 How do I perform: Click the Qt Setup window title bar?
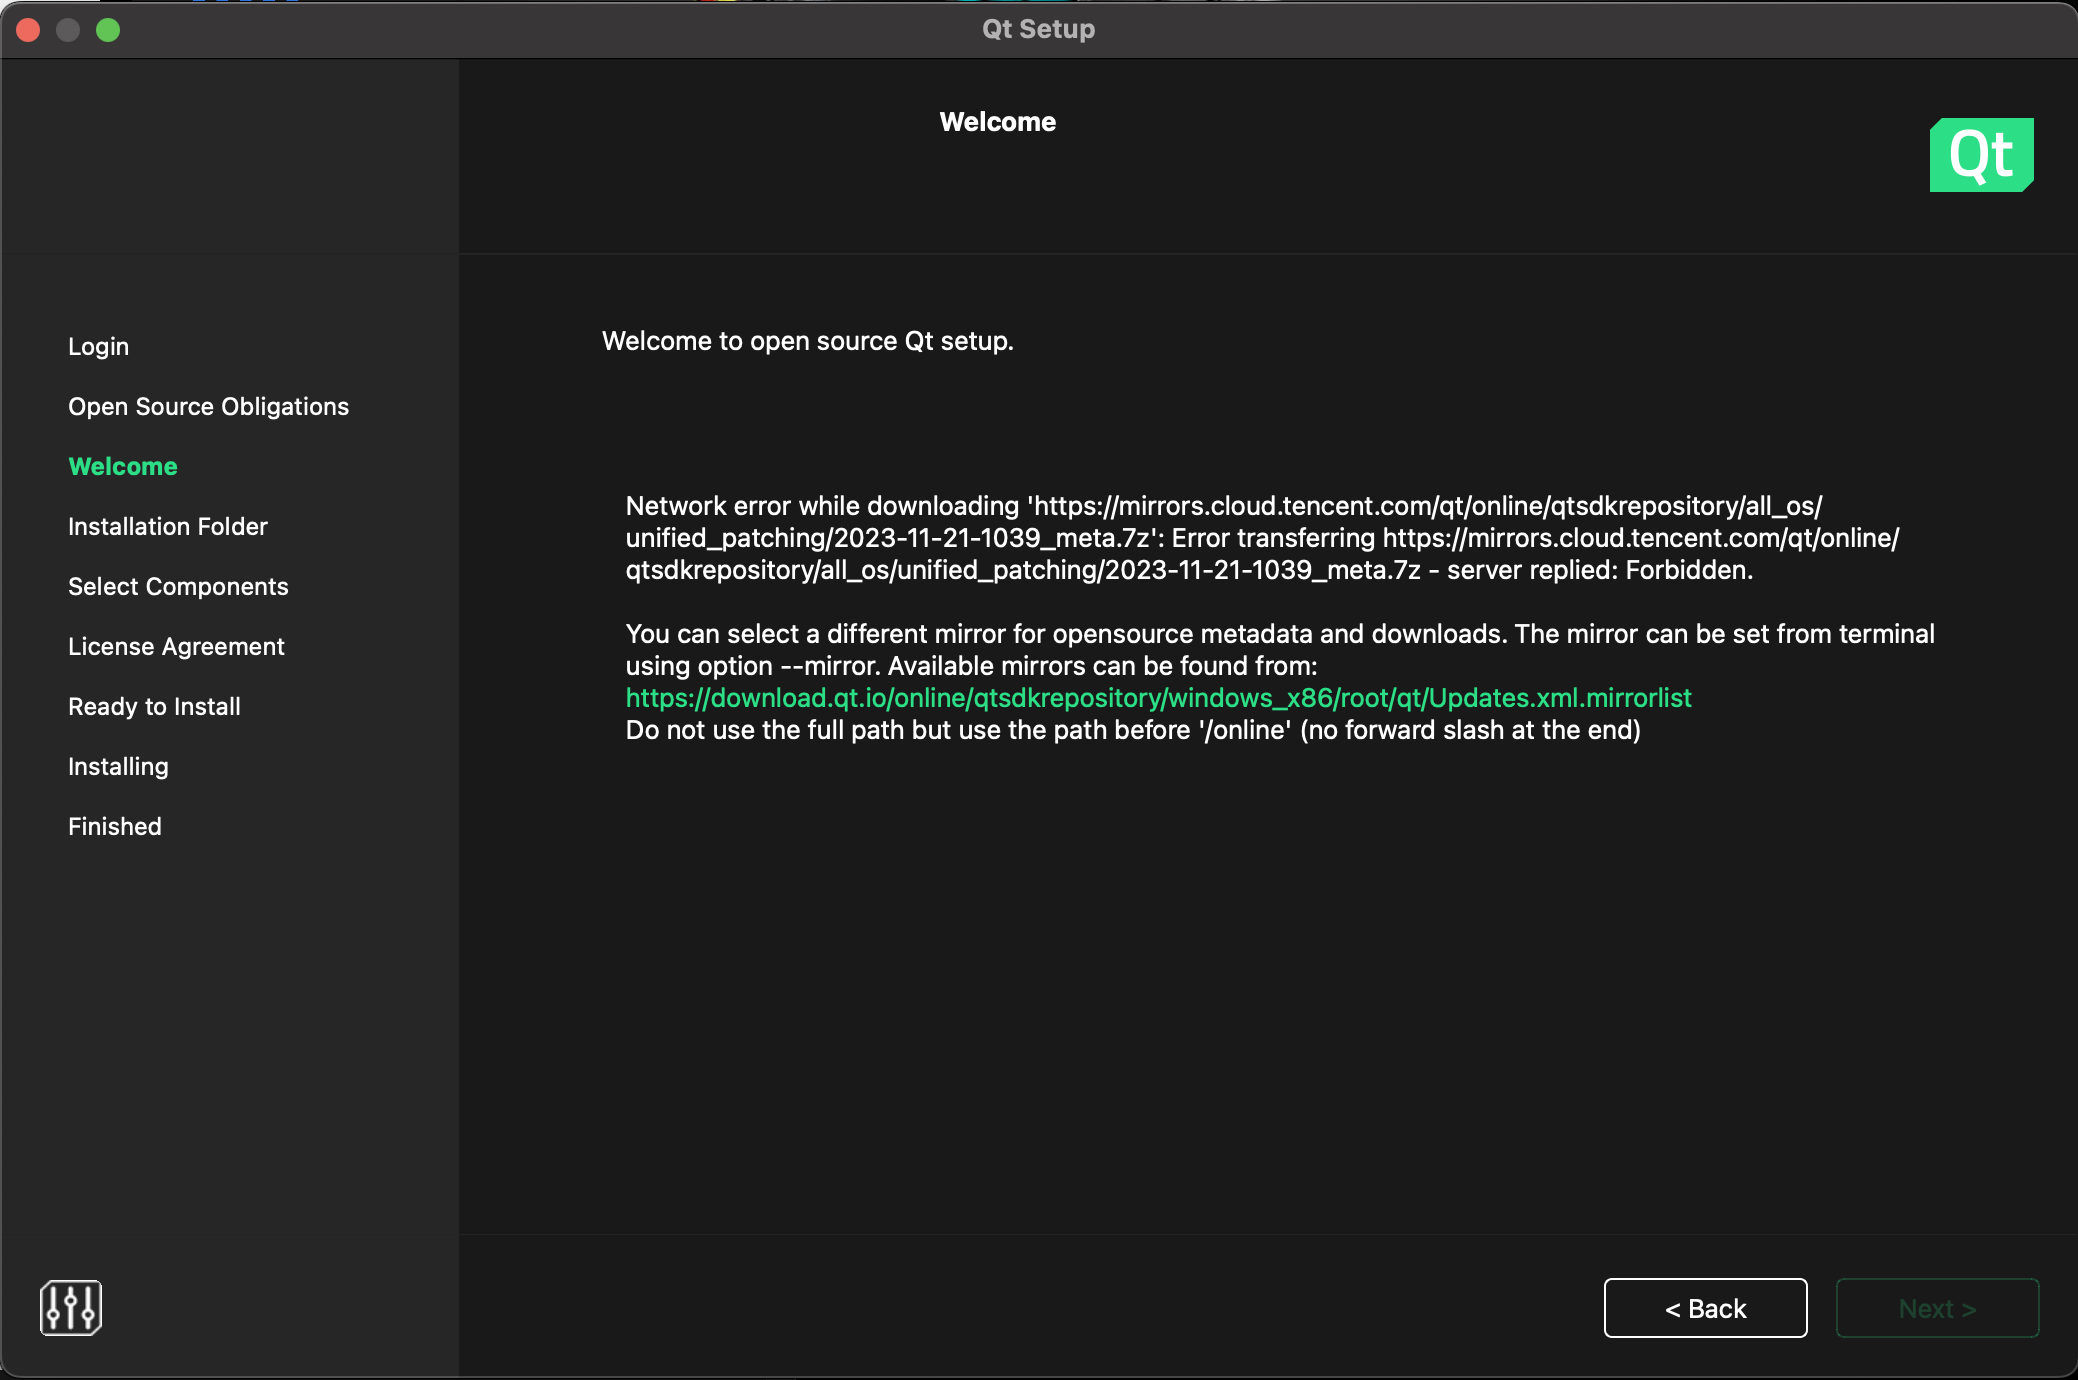tap(1038, 29)
